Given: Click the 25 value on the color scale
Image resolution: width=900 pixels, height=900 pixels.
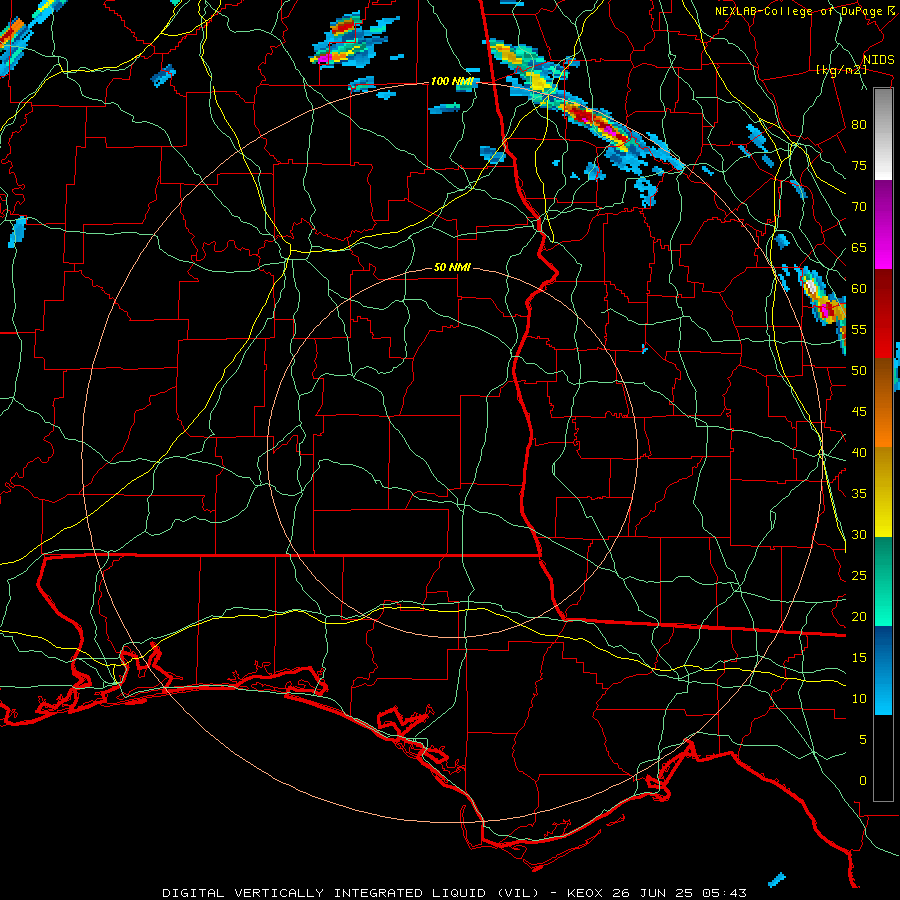Looking at the screenshot, I should click(859, 576).
